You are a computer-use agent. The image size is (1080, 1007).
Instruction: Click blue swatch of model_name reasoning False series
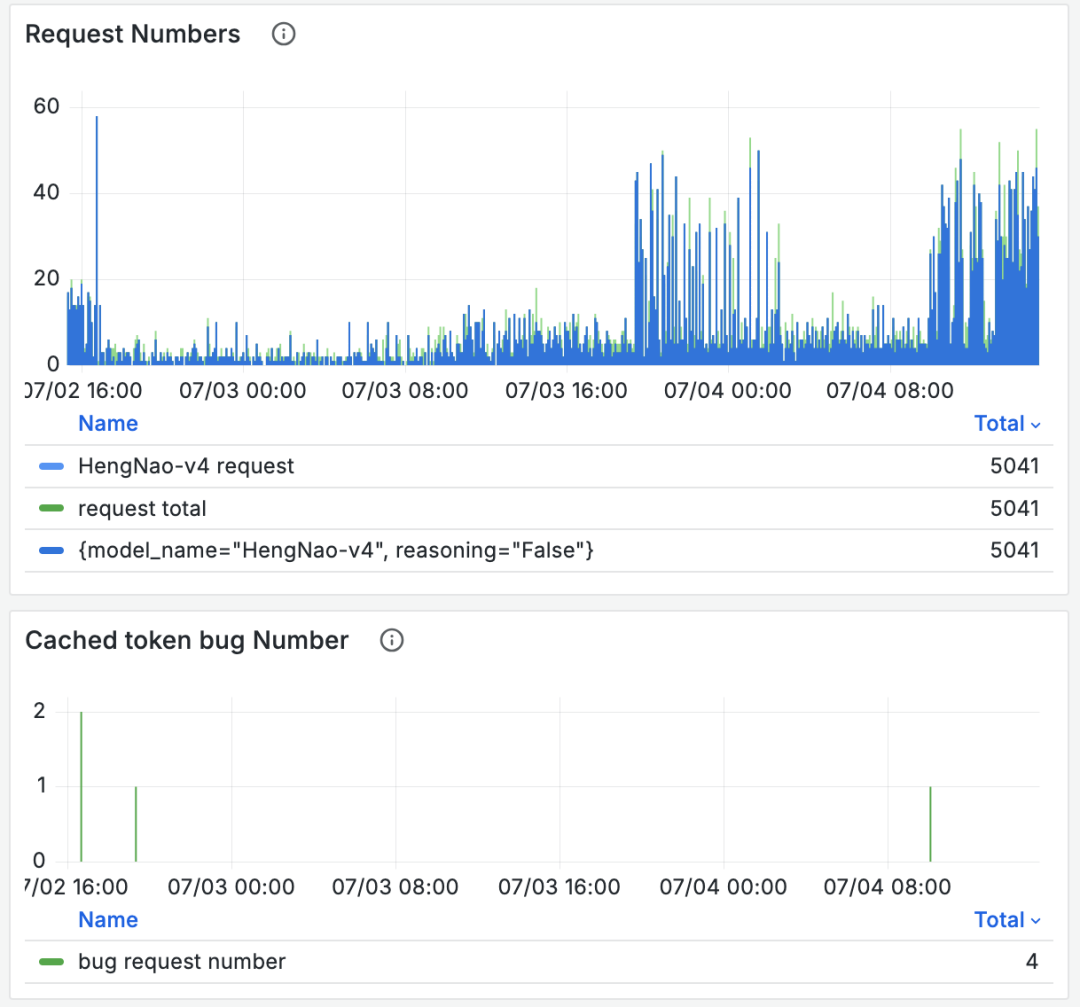[x=51, y=550]
